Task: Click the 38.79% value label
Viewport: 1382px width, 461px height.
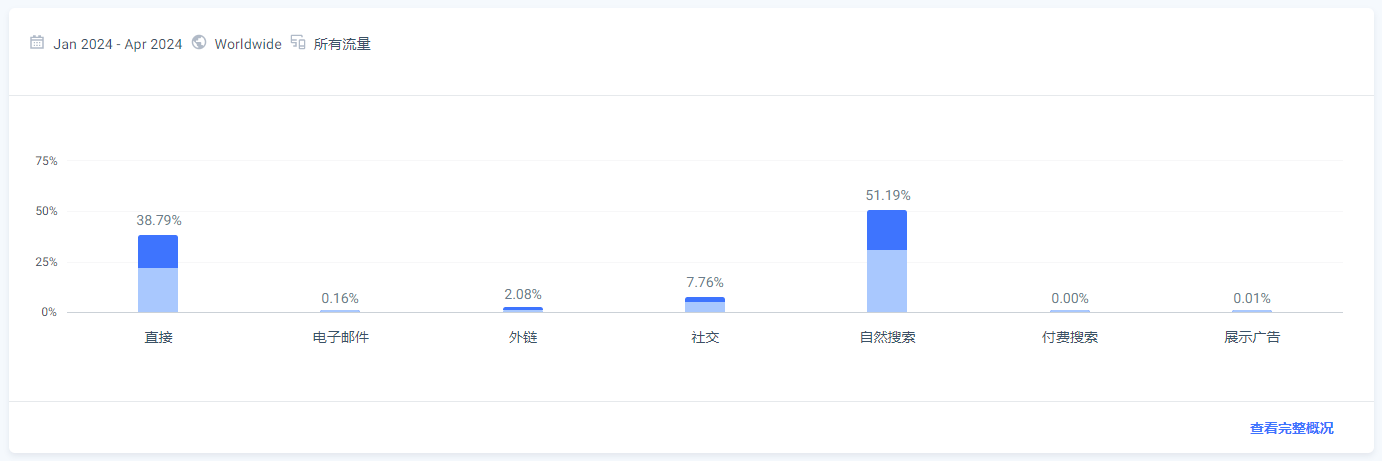Action: click(159, 220)
